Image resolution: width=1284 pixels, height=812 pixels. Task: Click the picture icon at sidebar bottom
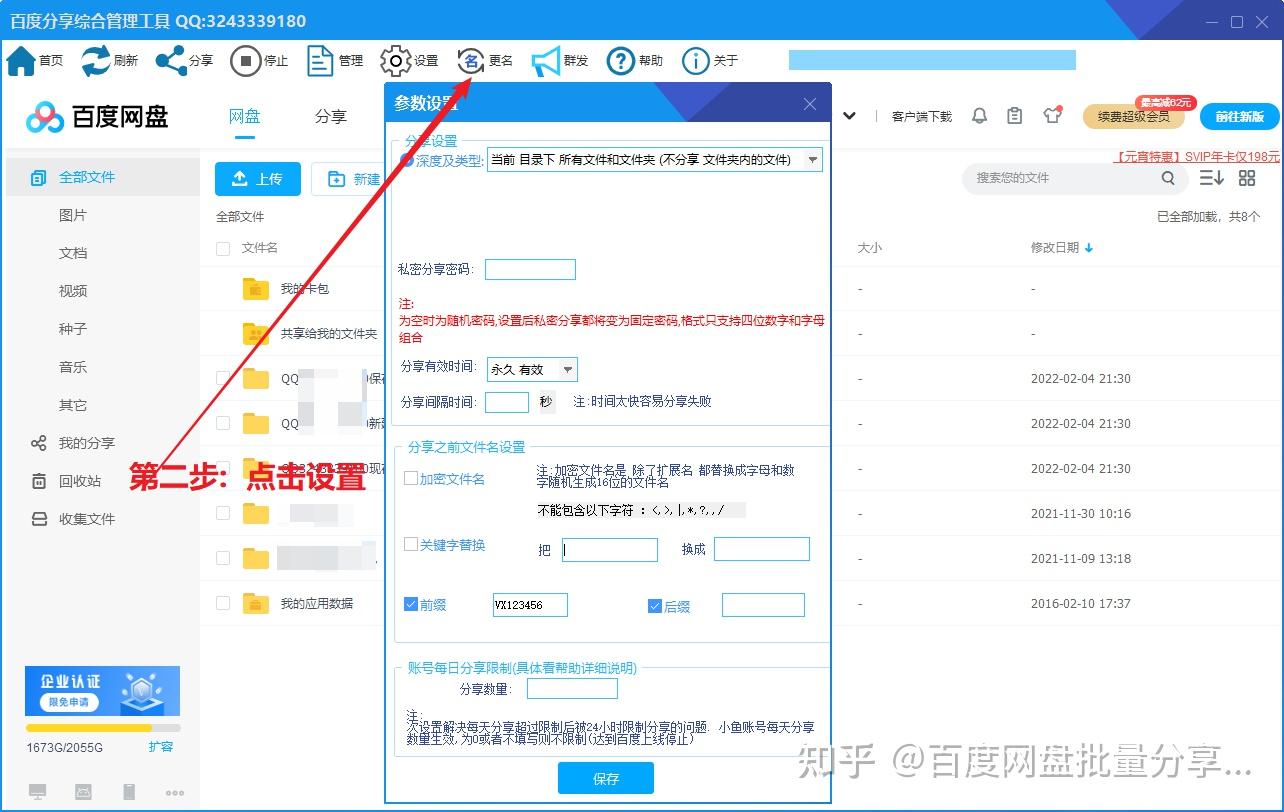click(84, 792)
